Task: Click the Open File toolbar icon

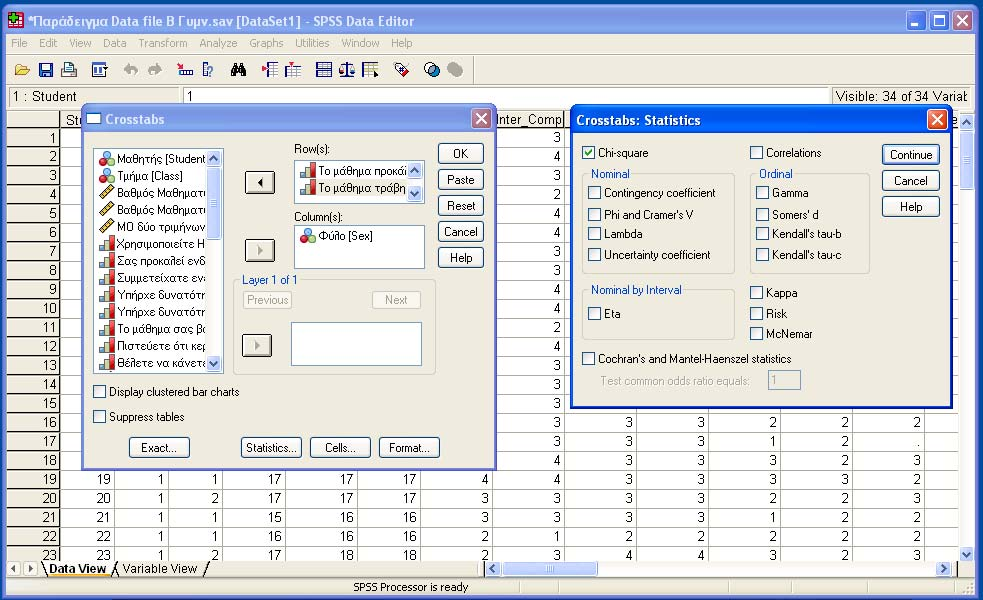Action: (x=22, y=70)
